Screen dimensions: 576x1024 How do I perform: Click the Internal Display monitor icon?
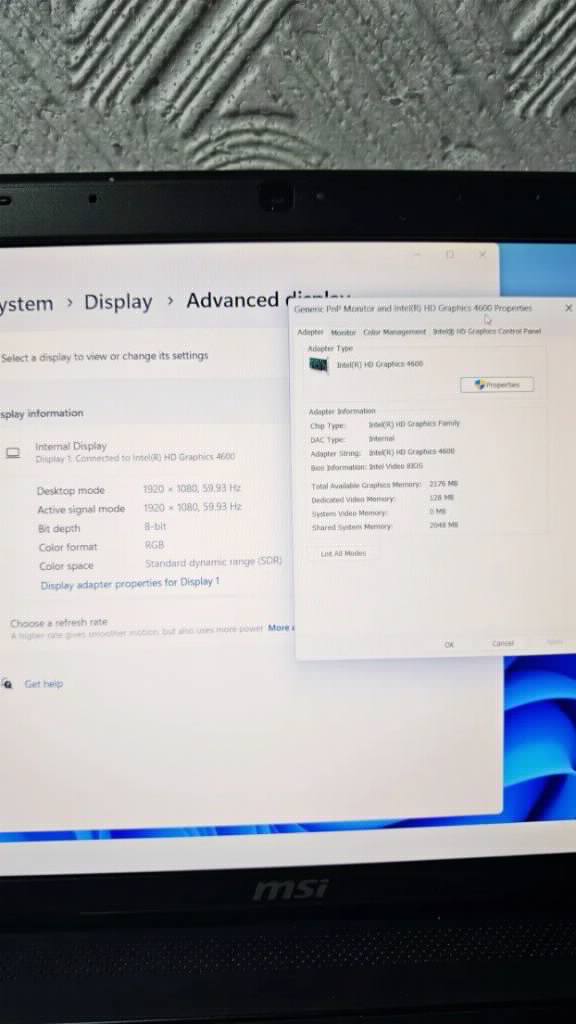(x=13, y=452)
